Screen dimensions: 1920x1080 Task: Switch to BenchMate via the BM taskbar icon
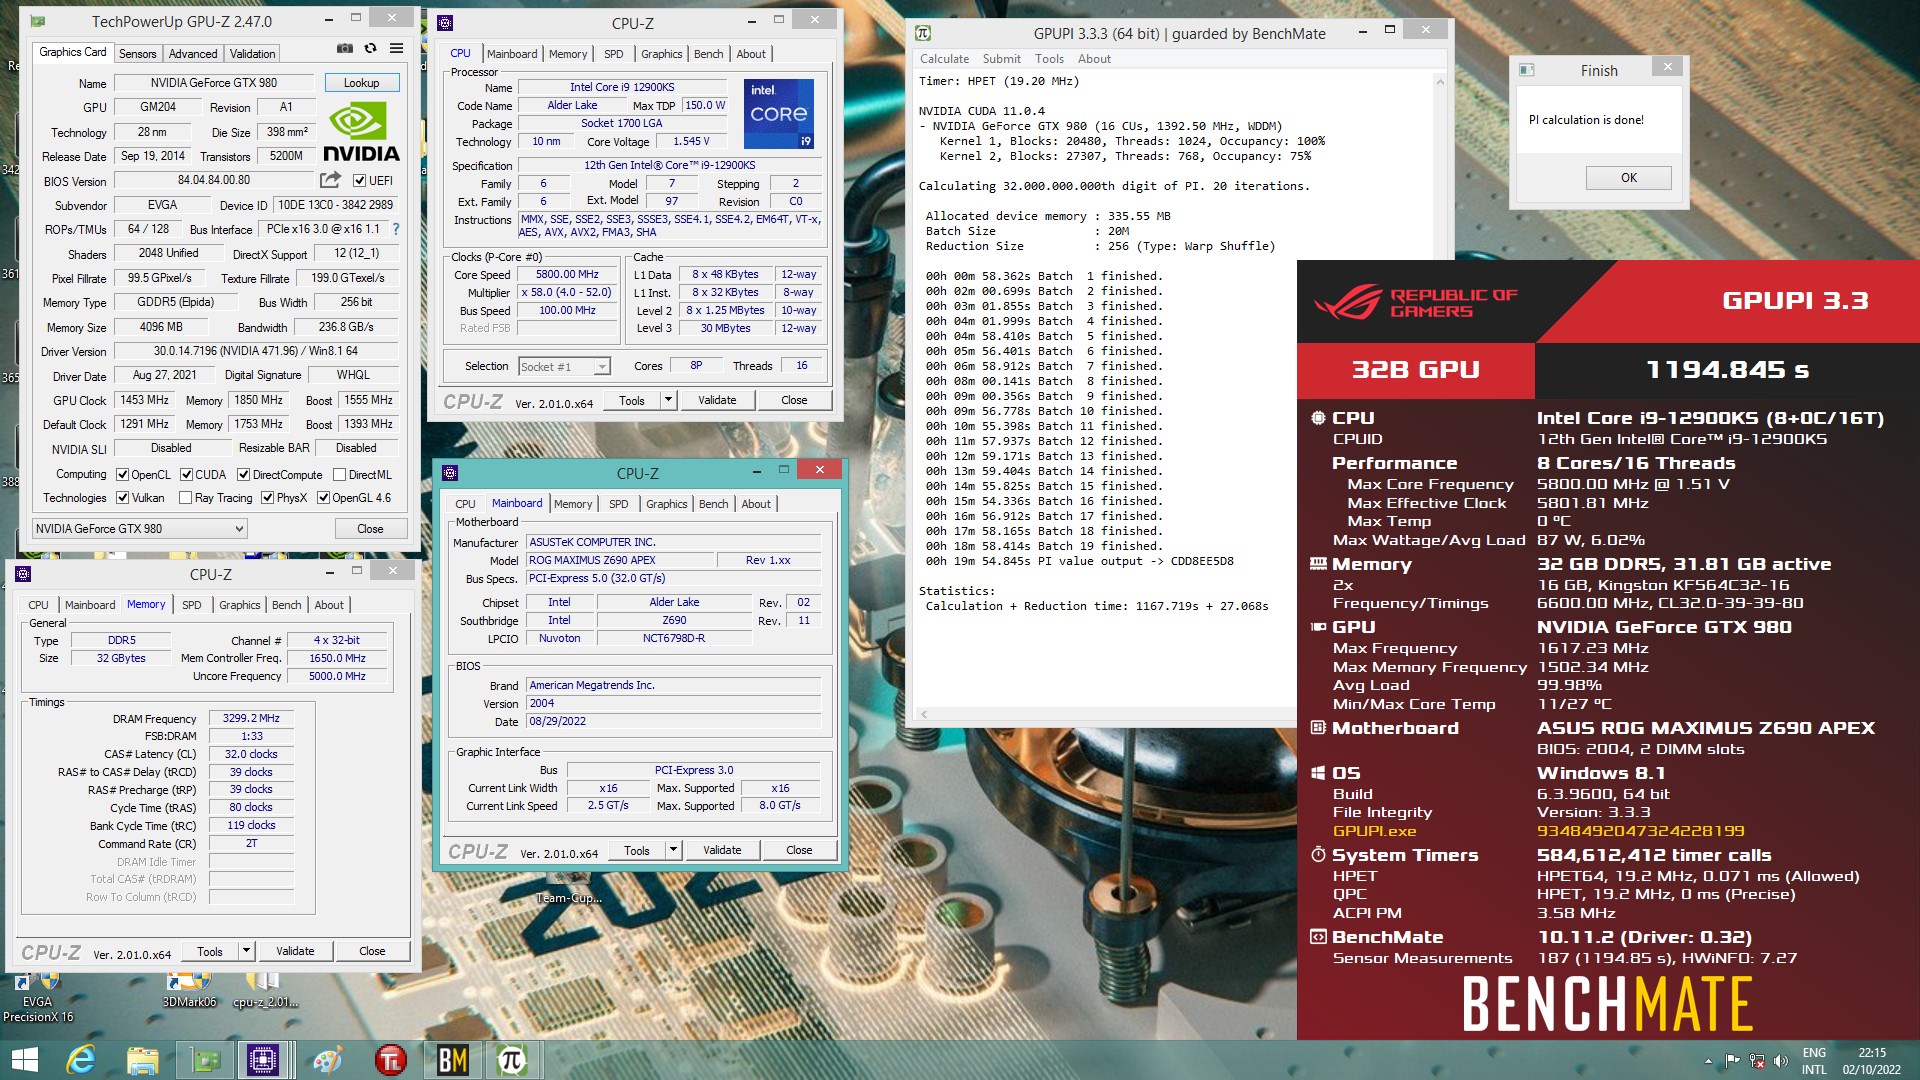click(452, 1060)
